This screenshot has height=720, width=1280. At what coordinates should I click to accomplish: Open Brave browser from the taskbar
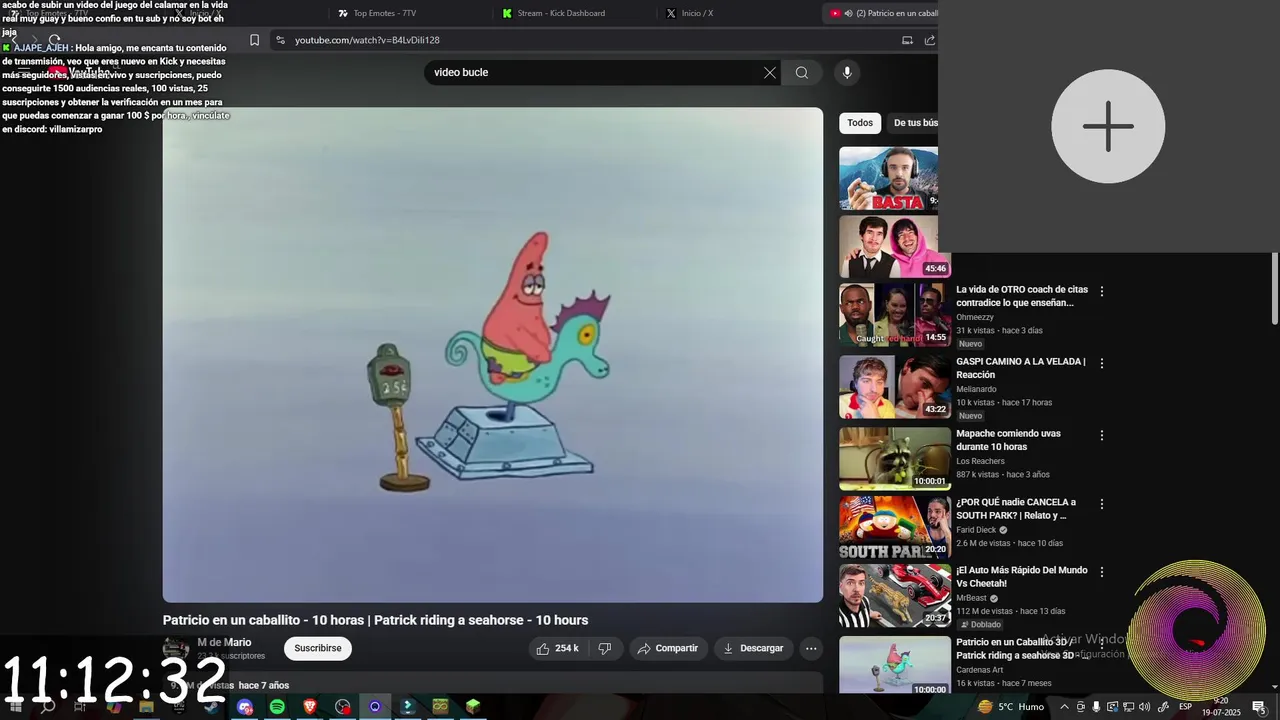tap(310, 707)
